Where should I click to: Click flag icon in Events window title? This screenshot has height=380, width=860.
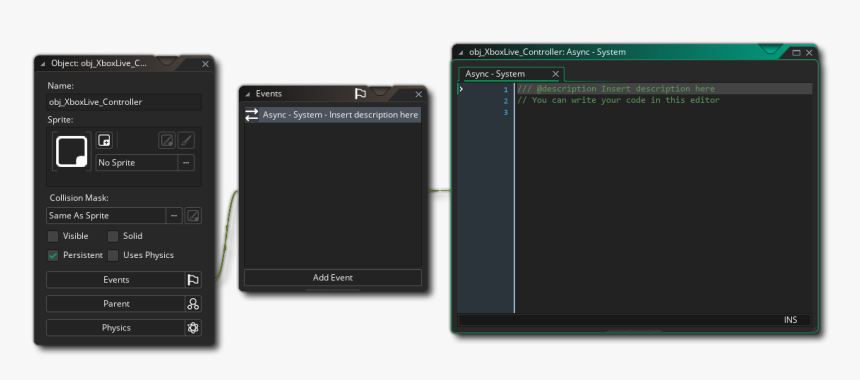click(360, 94)
